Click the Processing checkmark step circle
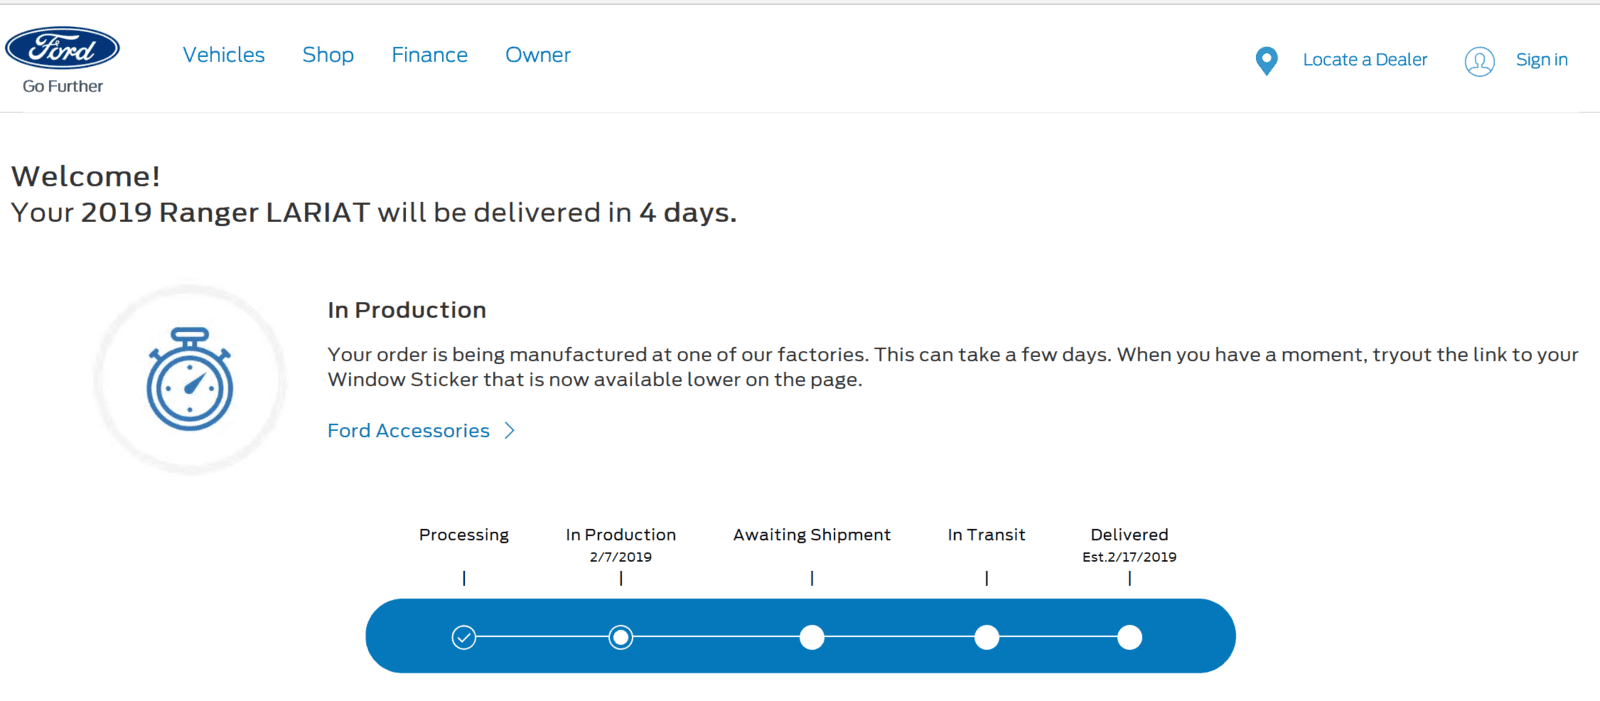Image resolution: width=1600 pixels, height=701 pixels. [x=464, y=637]
